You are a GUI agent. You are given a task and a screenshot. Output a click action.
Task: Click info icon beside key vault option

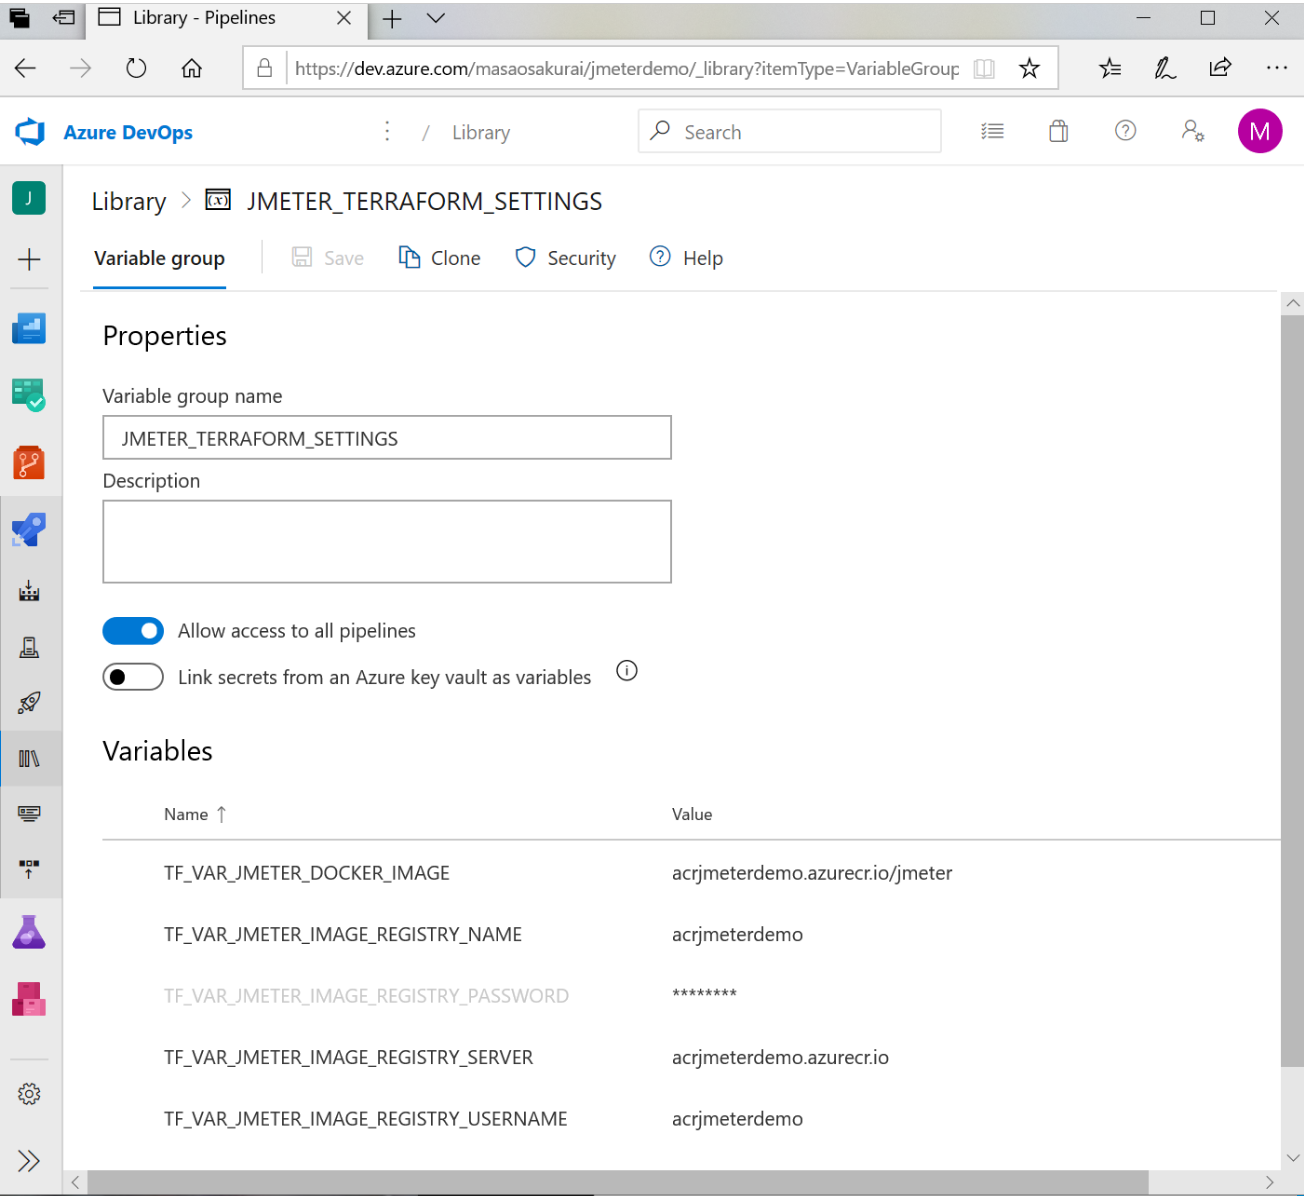tap(627, 671)
